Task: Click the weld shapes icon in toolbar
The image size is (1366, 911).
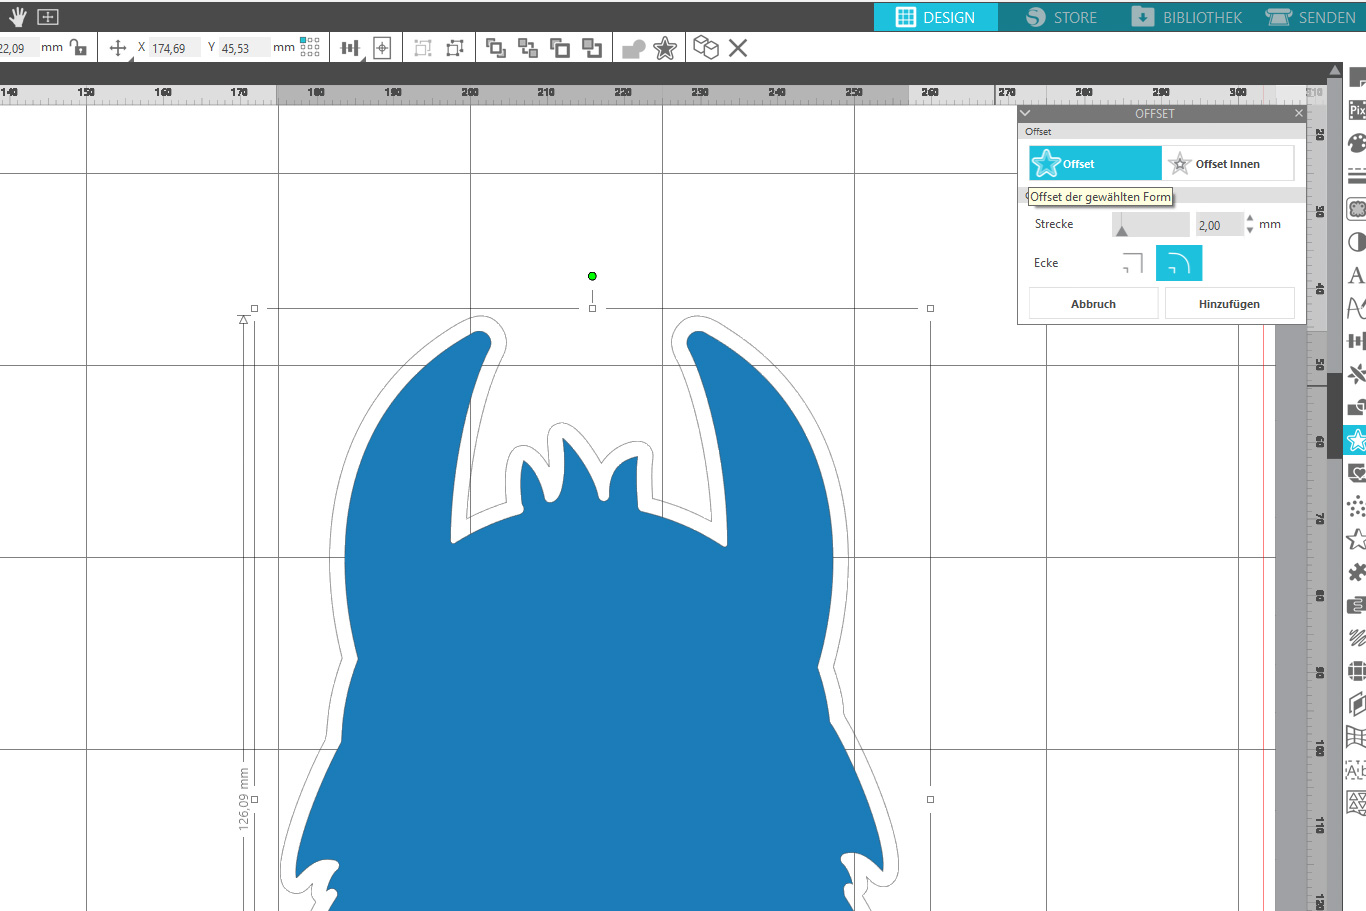Action: pos(633,48)
